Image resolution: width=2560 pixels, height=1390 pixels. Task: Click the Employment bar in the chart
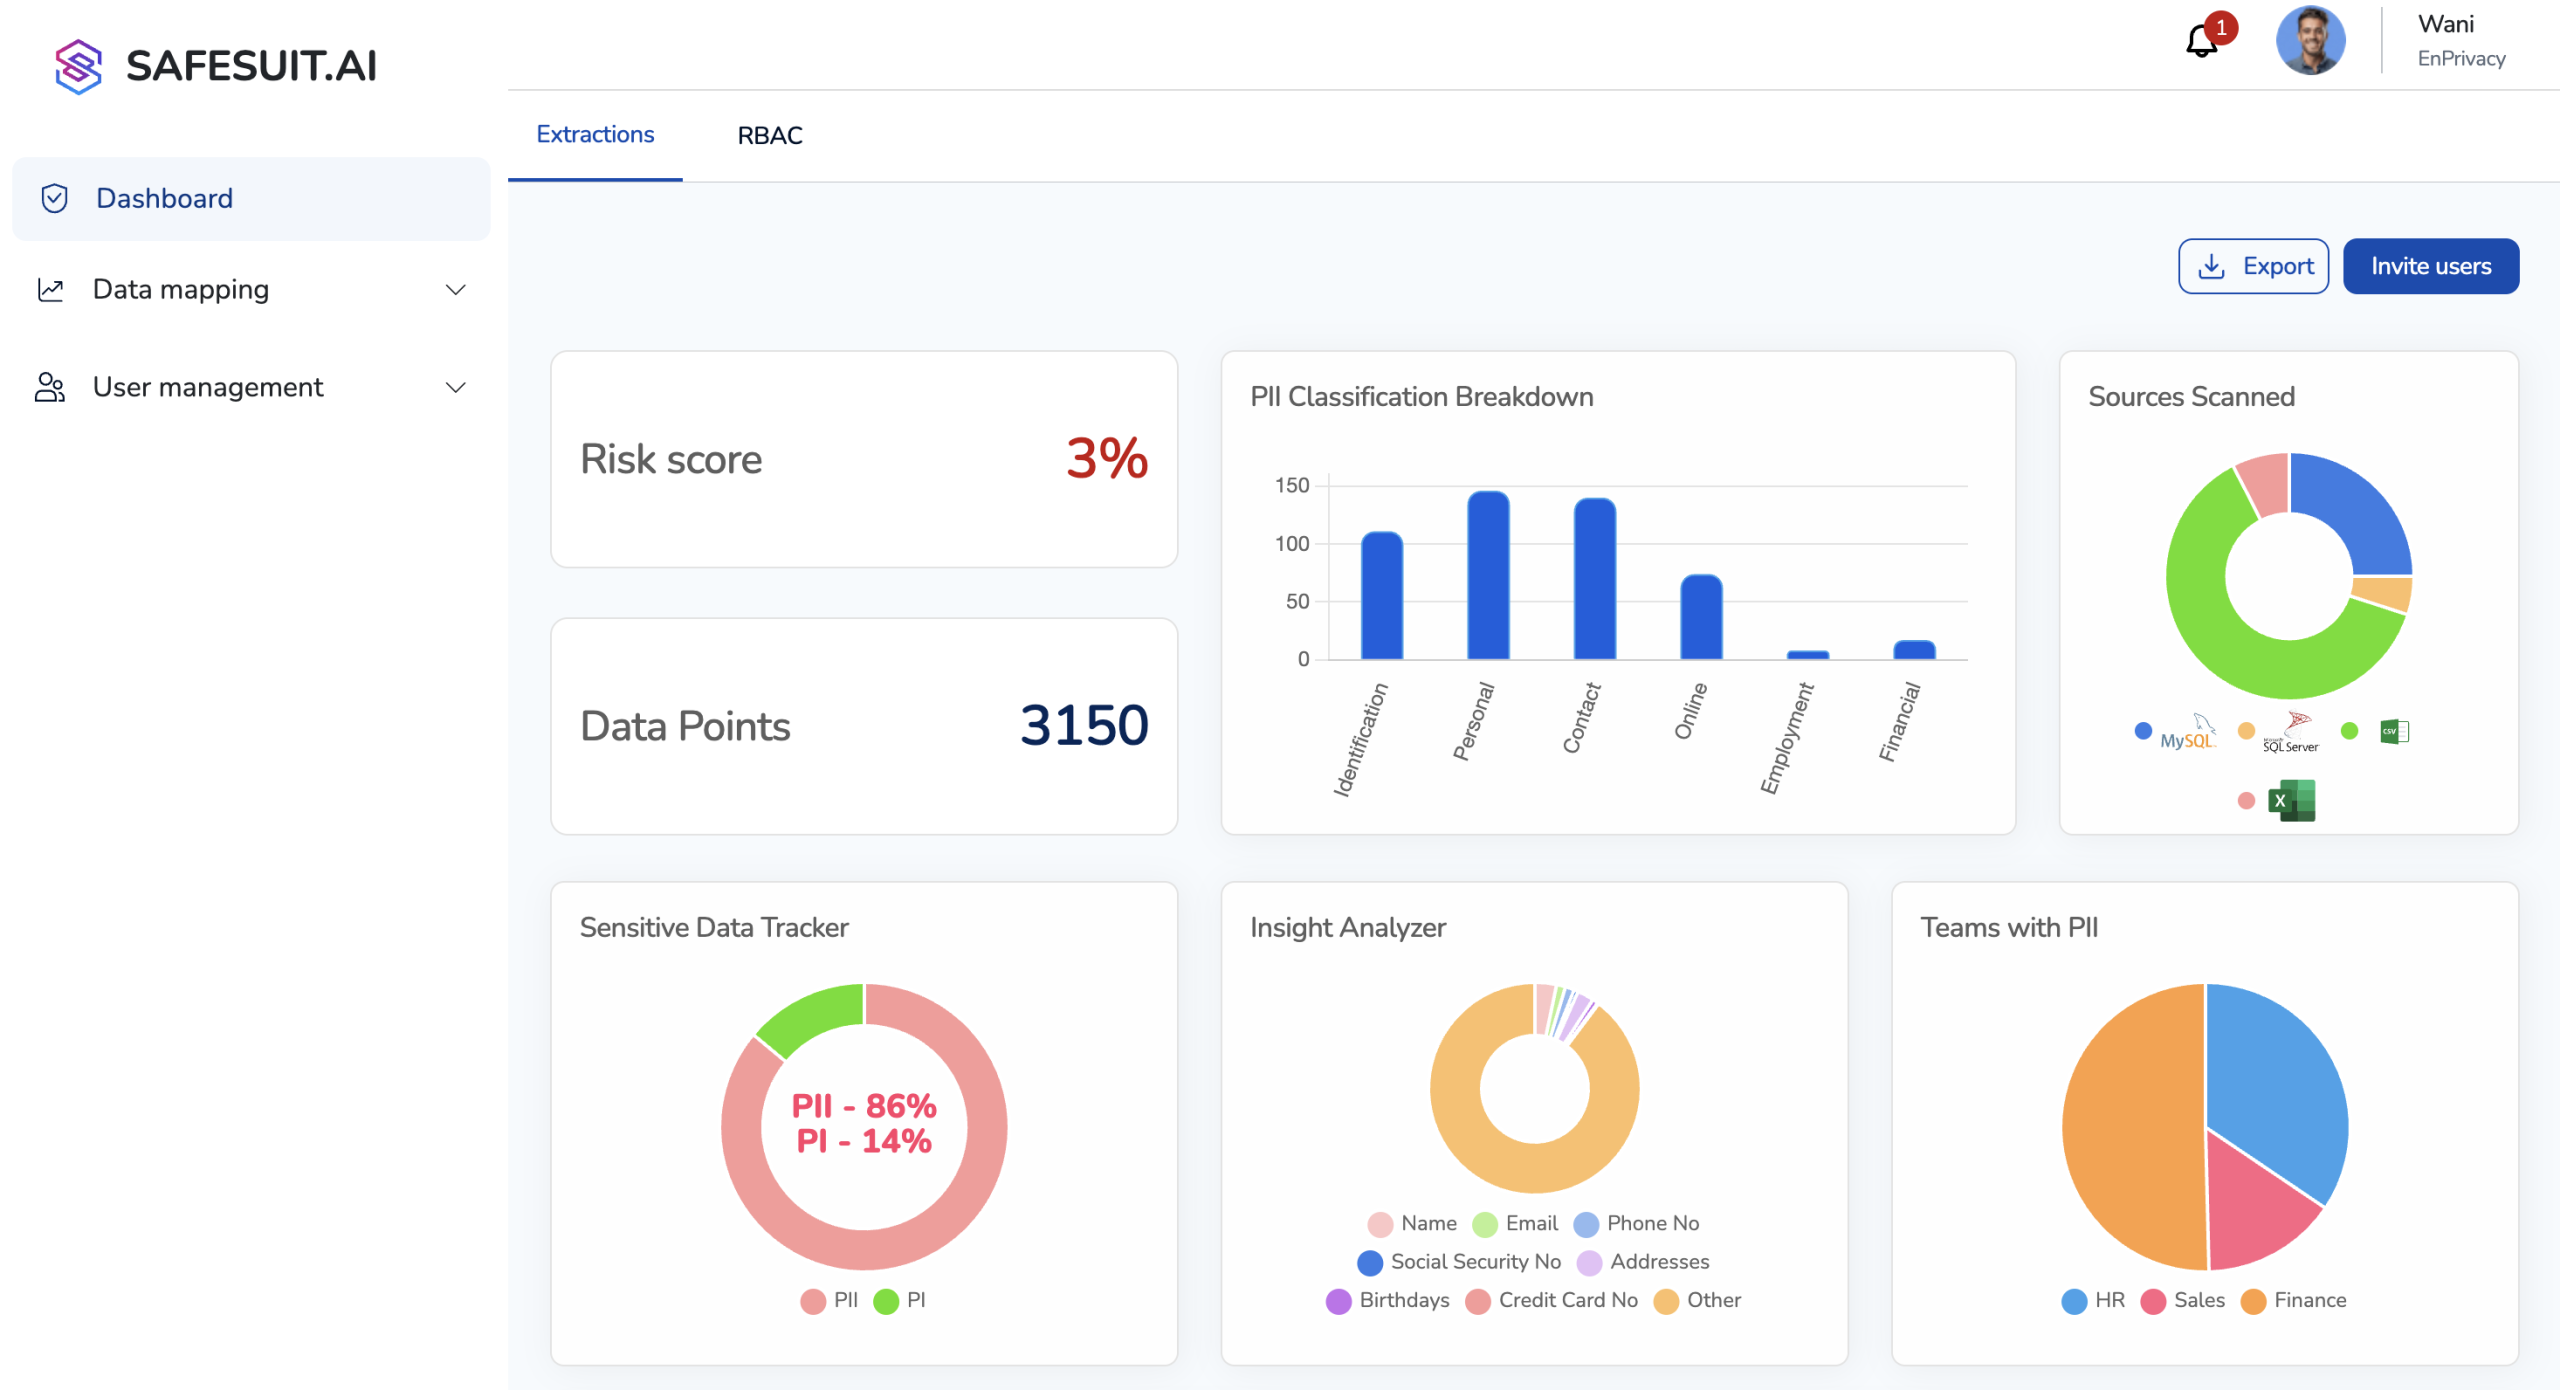pos(1808,655)
